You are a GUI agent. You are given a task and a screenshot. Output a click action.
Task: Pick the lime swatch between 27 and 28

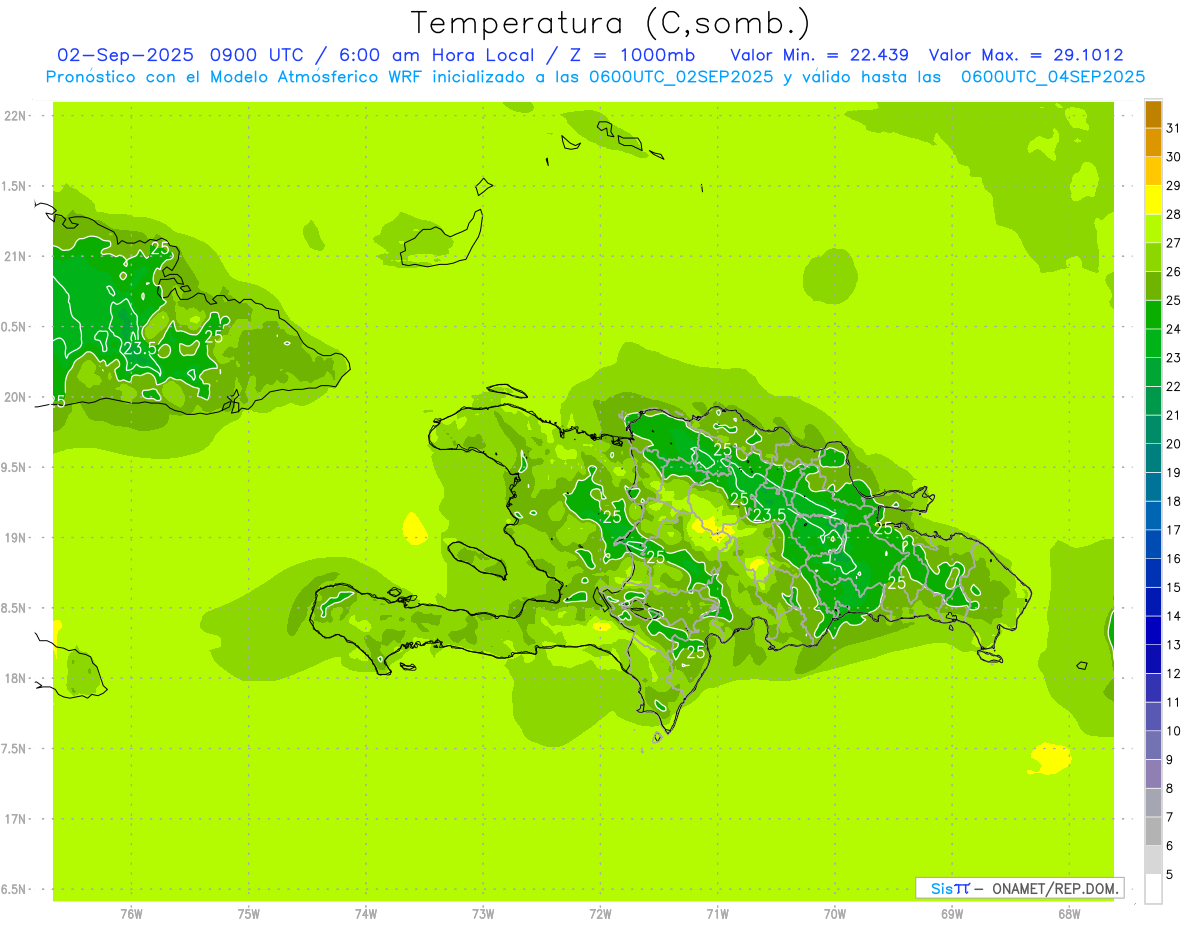[x=1153, y=228]
